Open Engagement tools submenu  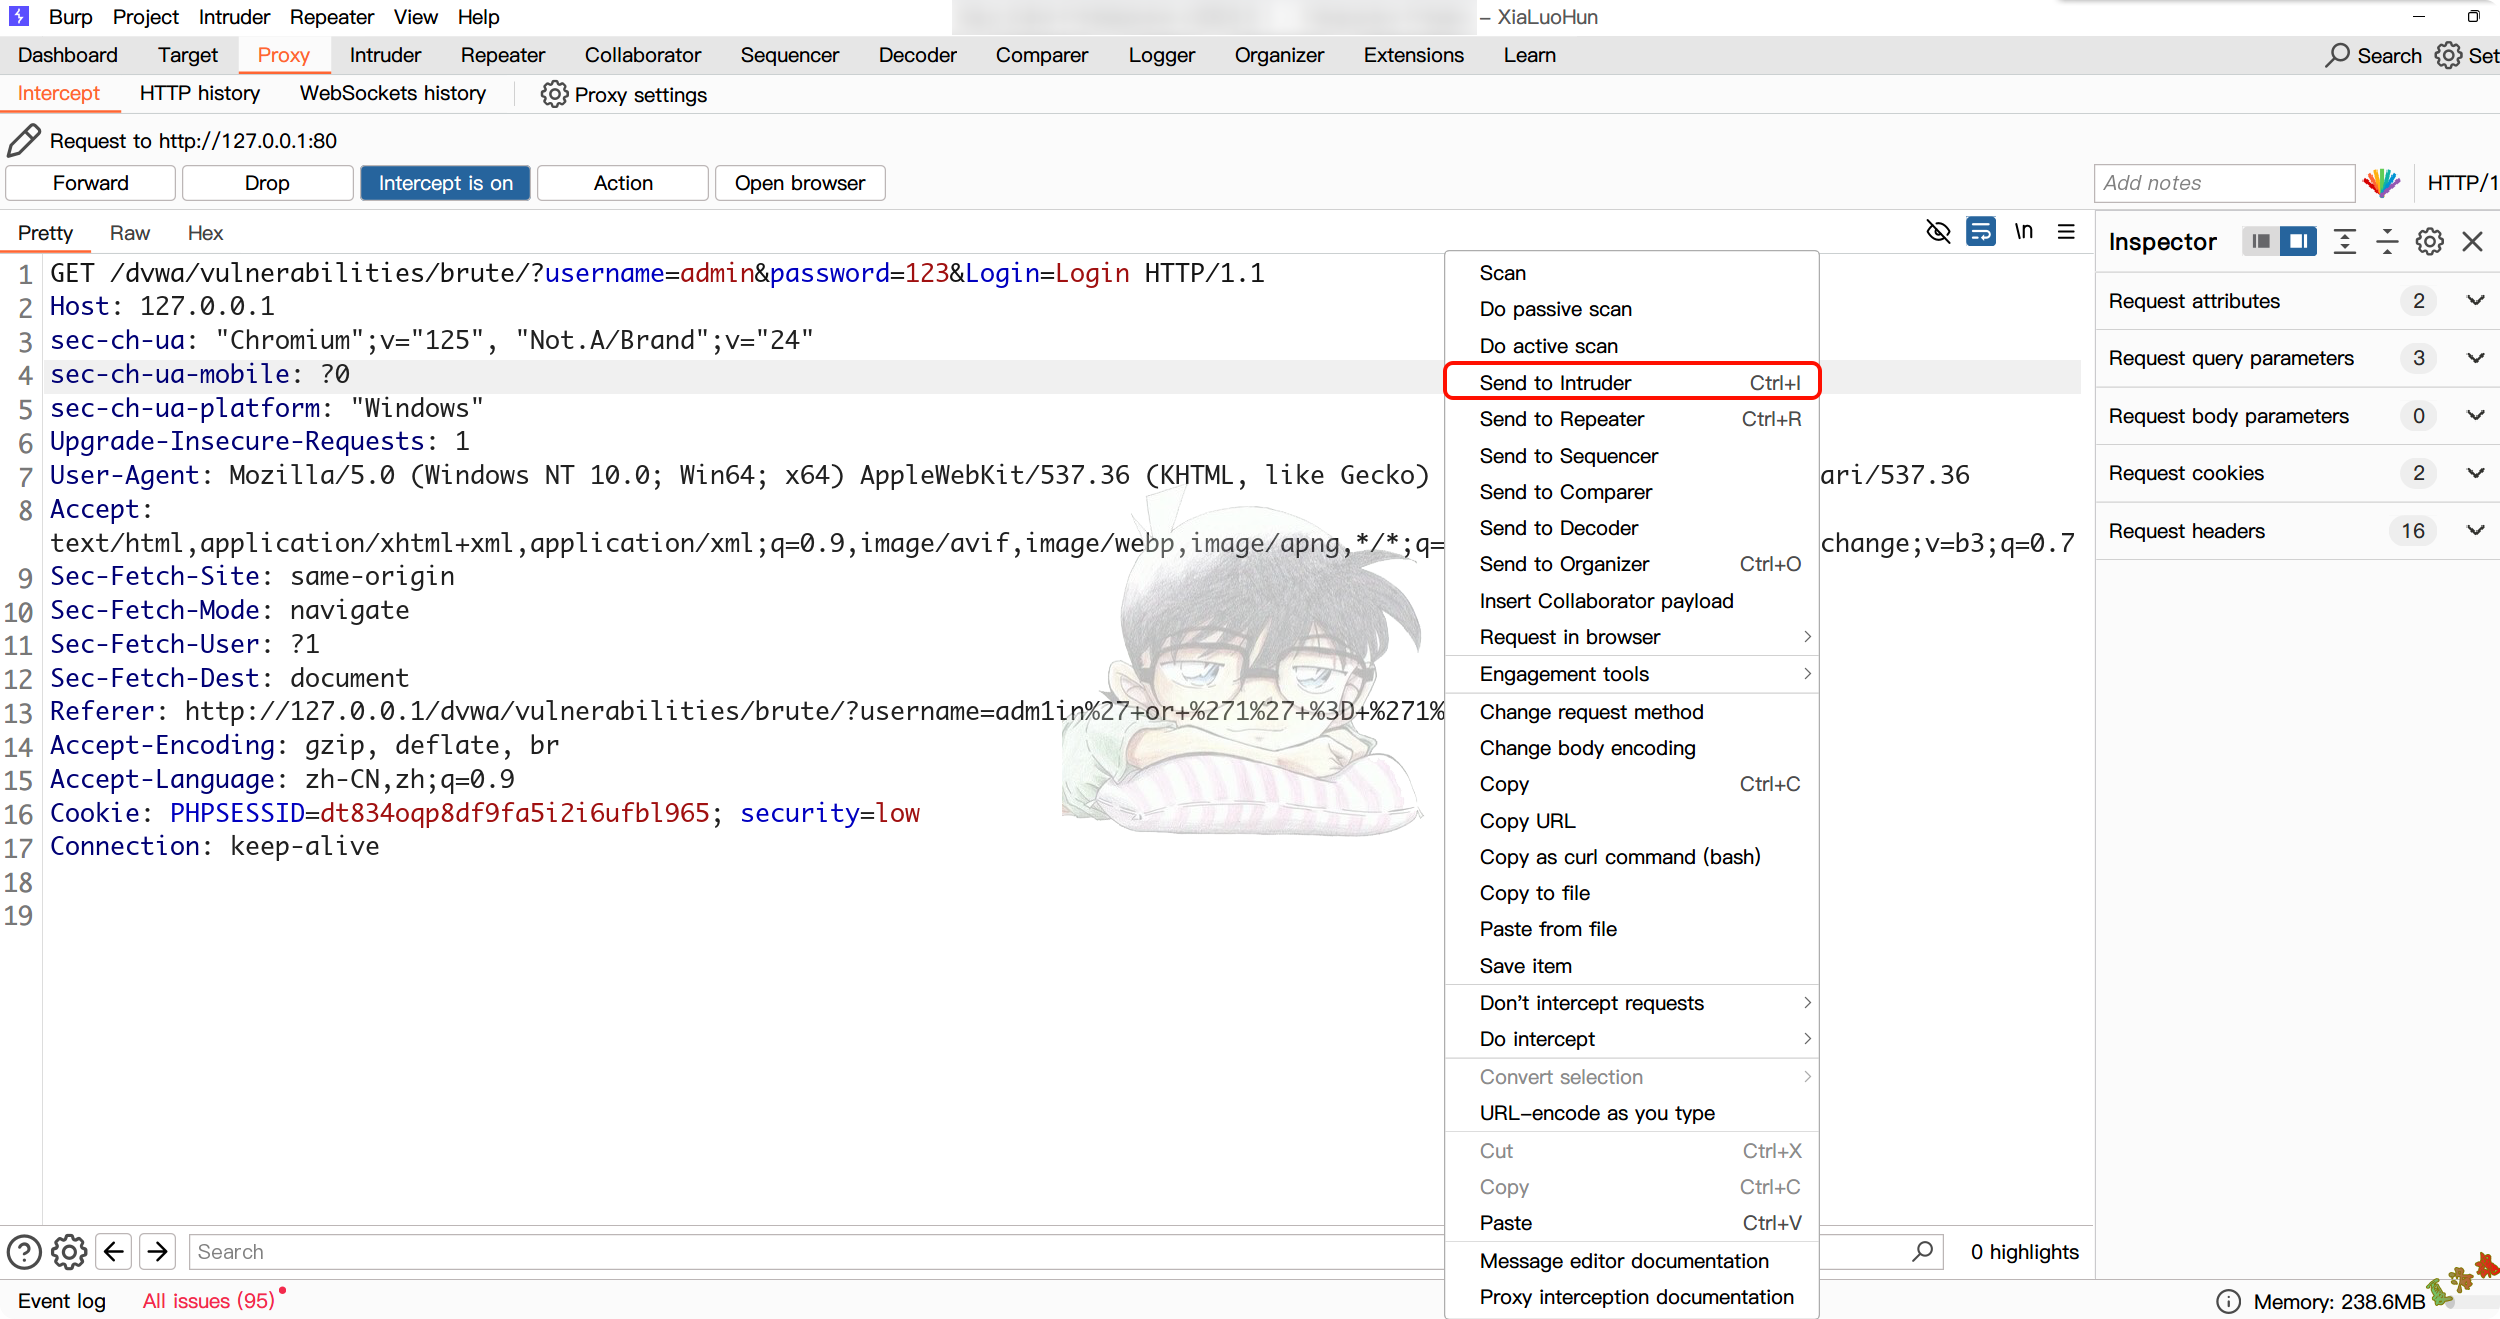pyautogui.click(x=1631, y=674)
